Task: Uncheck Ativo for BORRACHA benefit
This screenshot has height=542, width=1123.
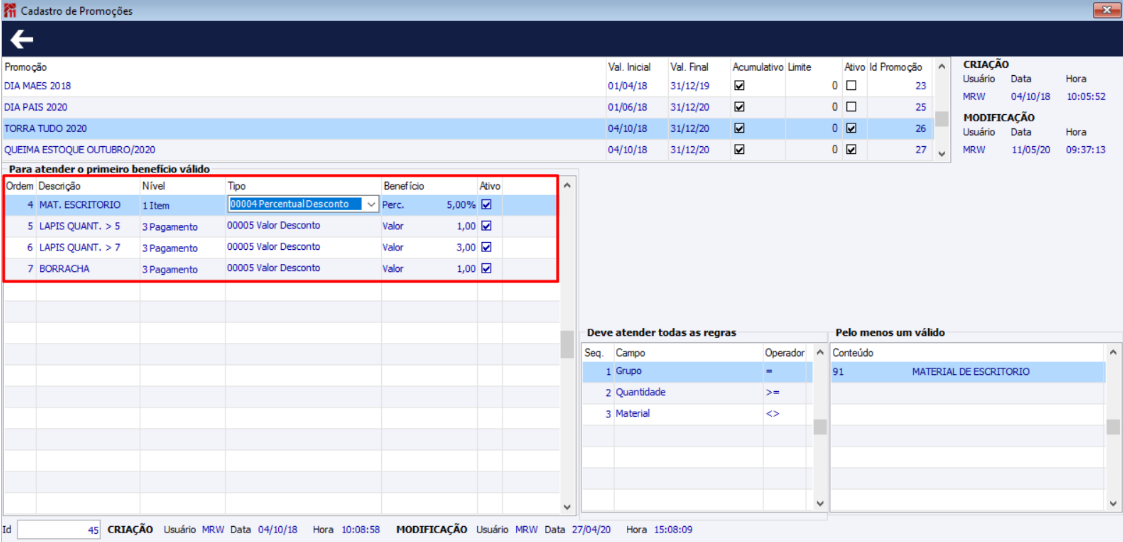Action: 487,268
